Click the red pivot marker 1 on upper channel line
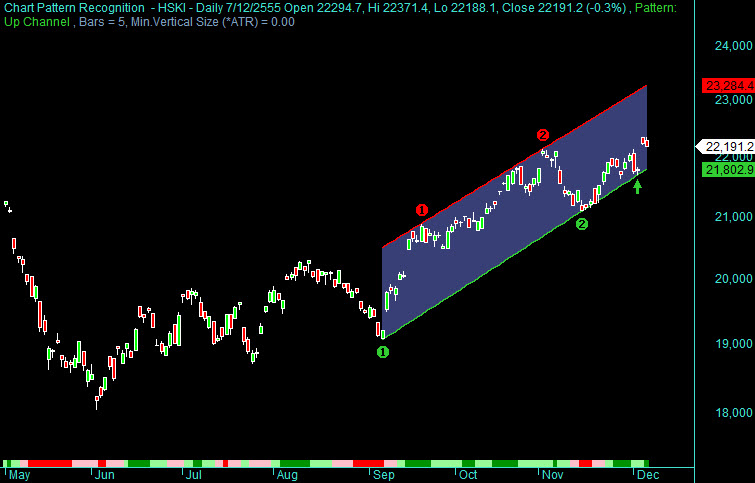The image size is (755, 483). click(422, 210)
